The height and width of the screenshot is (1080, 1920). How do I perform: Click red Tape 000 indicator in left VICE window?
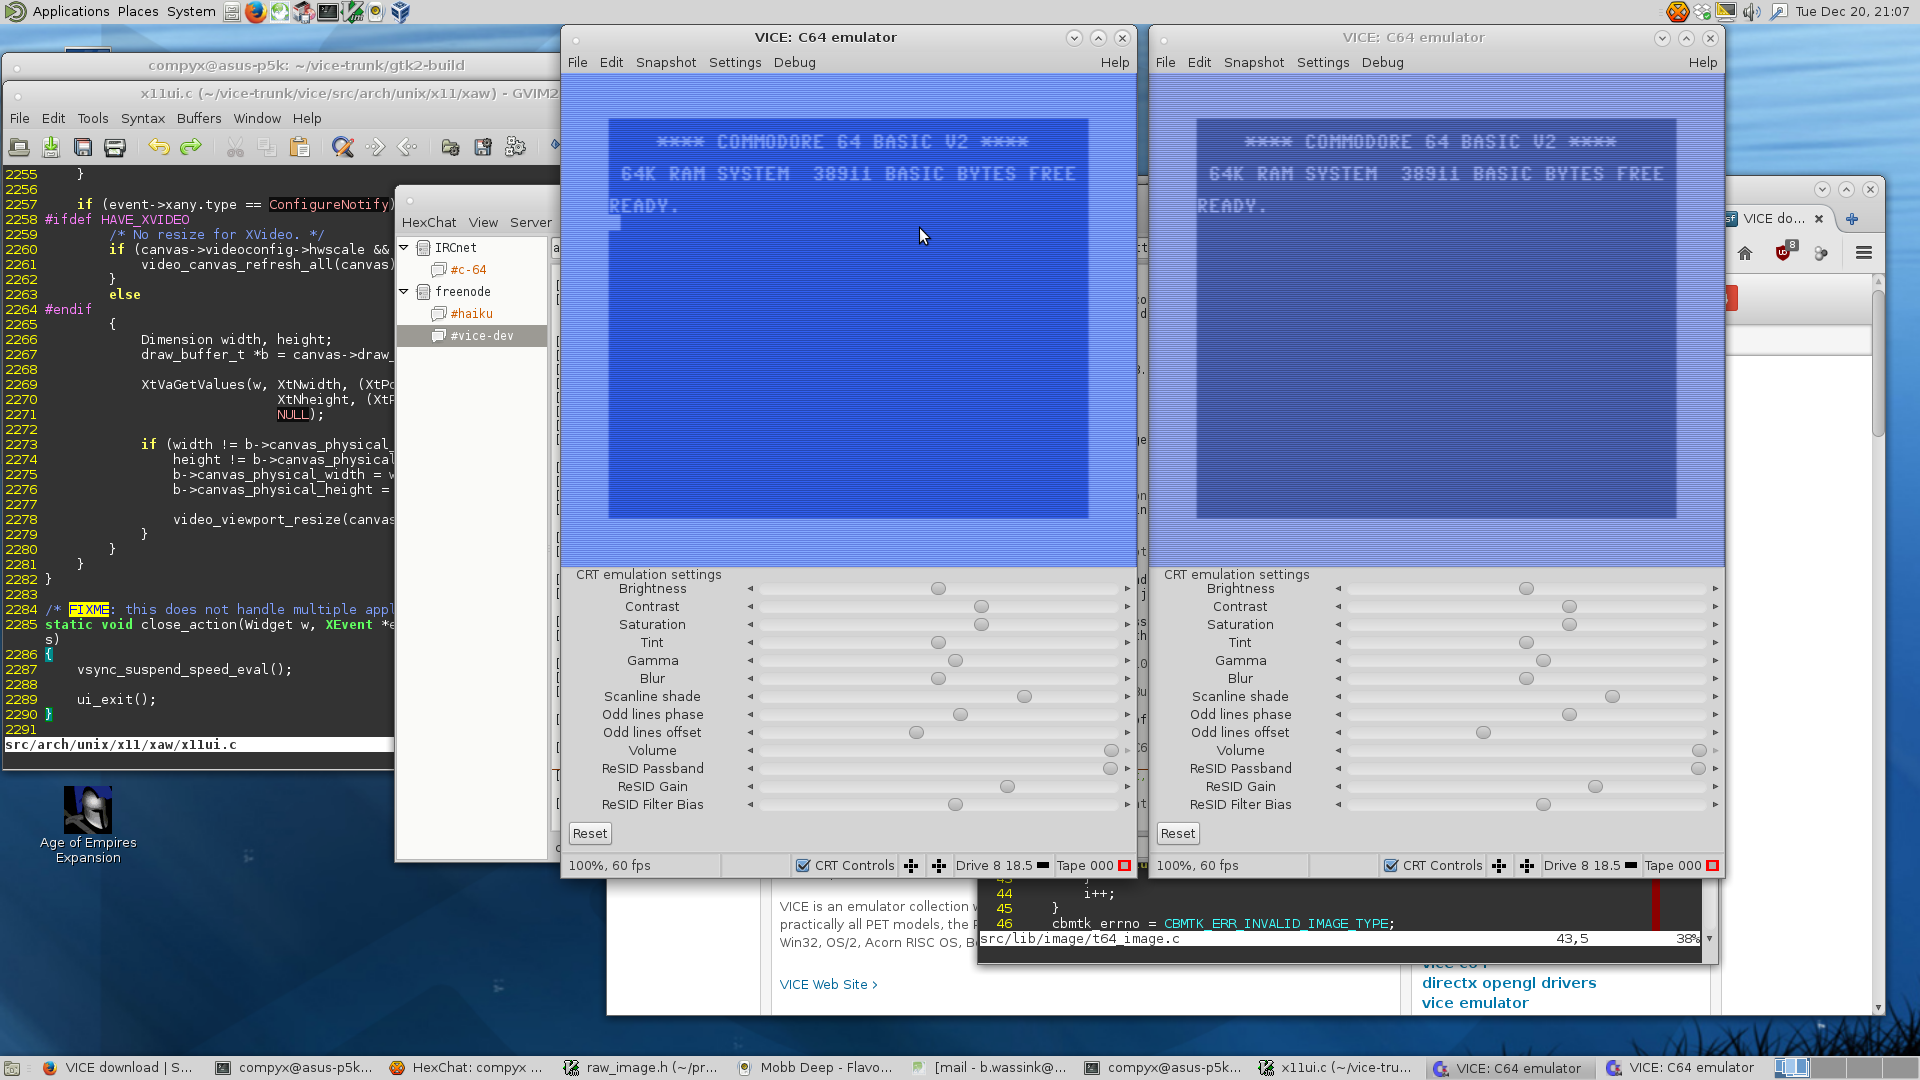click(1124, 866)
